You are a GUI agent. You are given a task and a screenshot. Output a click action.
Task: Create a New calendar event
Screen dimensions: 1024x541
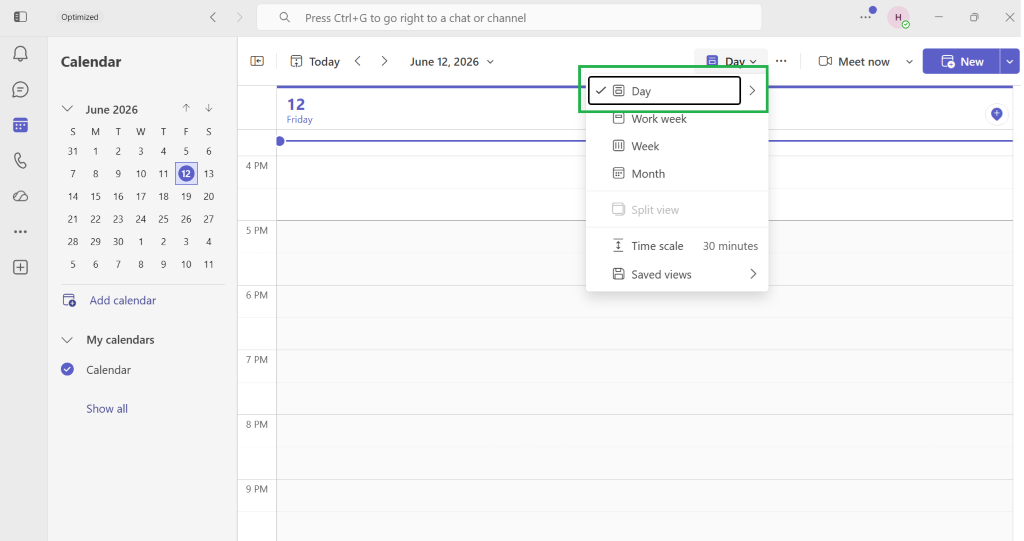(x=961, y=61)
